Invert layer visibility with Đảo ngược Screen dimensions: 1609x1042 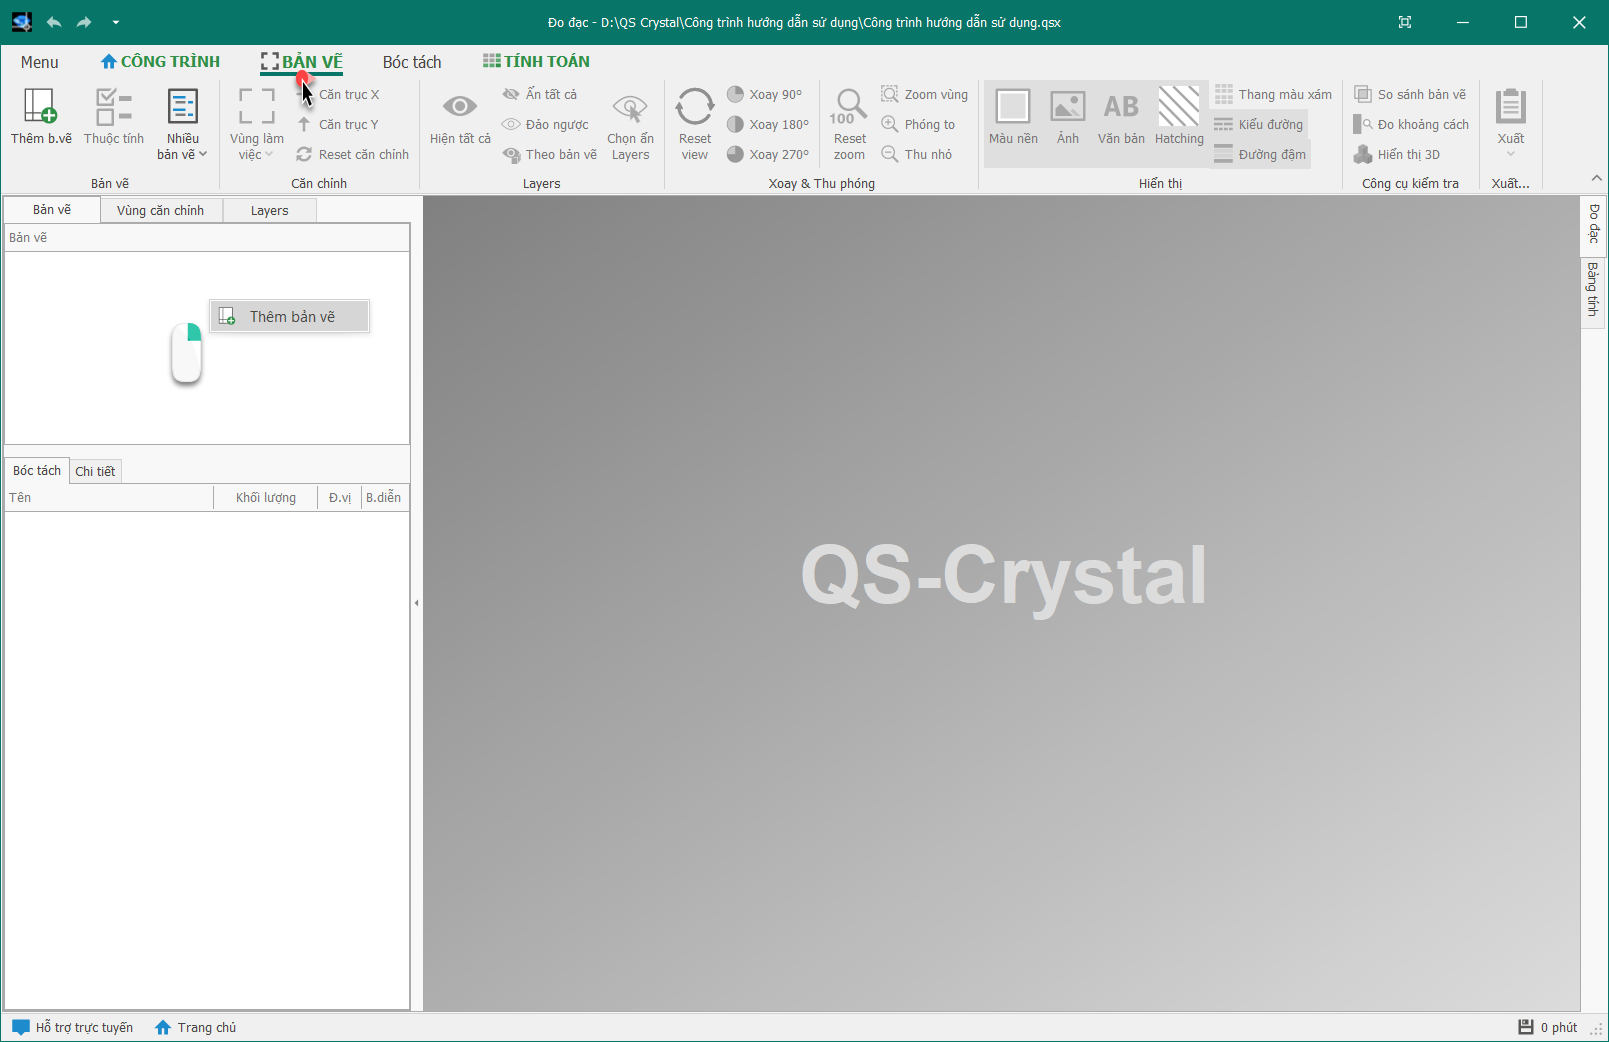(x=546, y=124)
